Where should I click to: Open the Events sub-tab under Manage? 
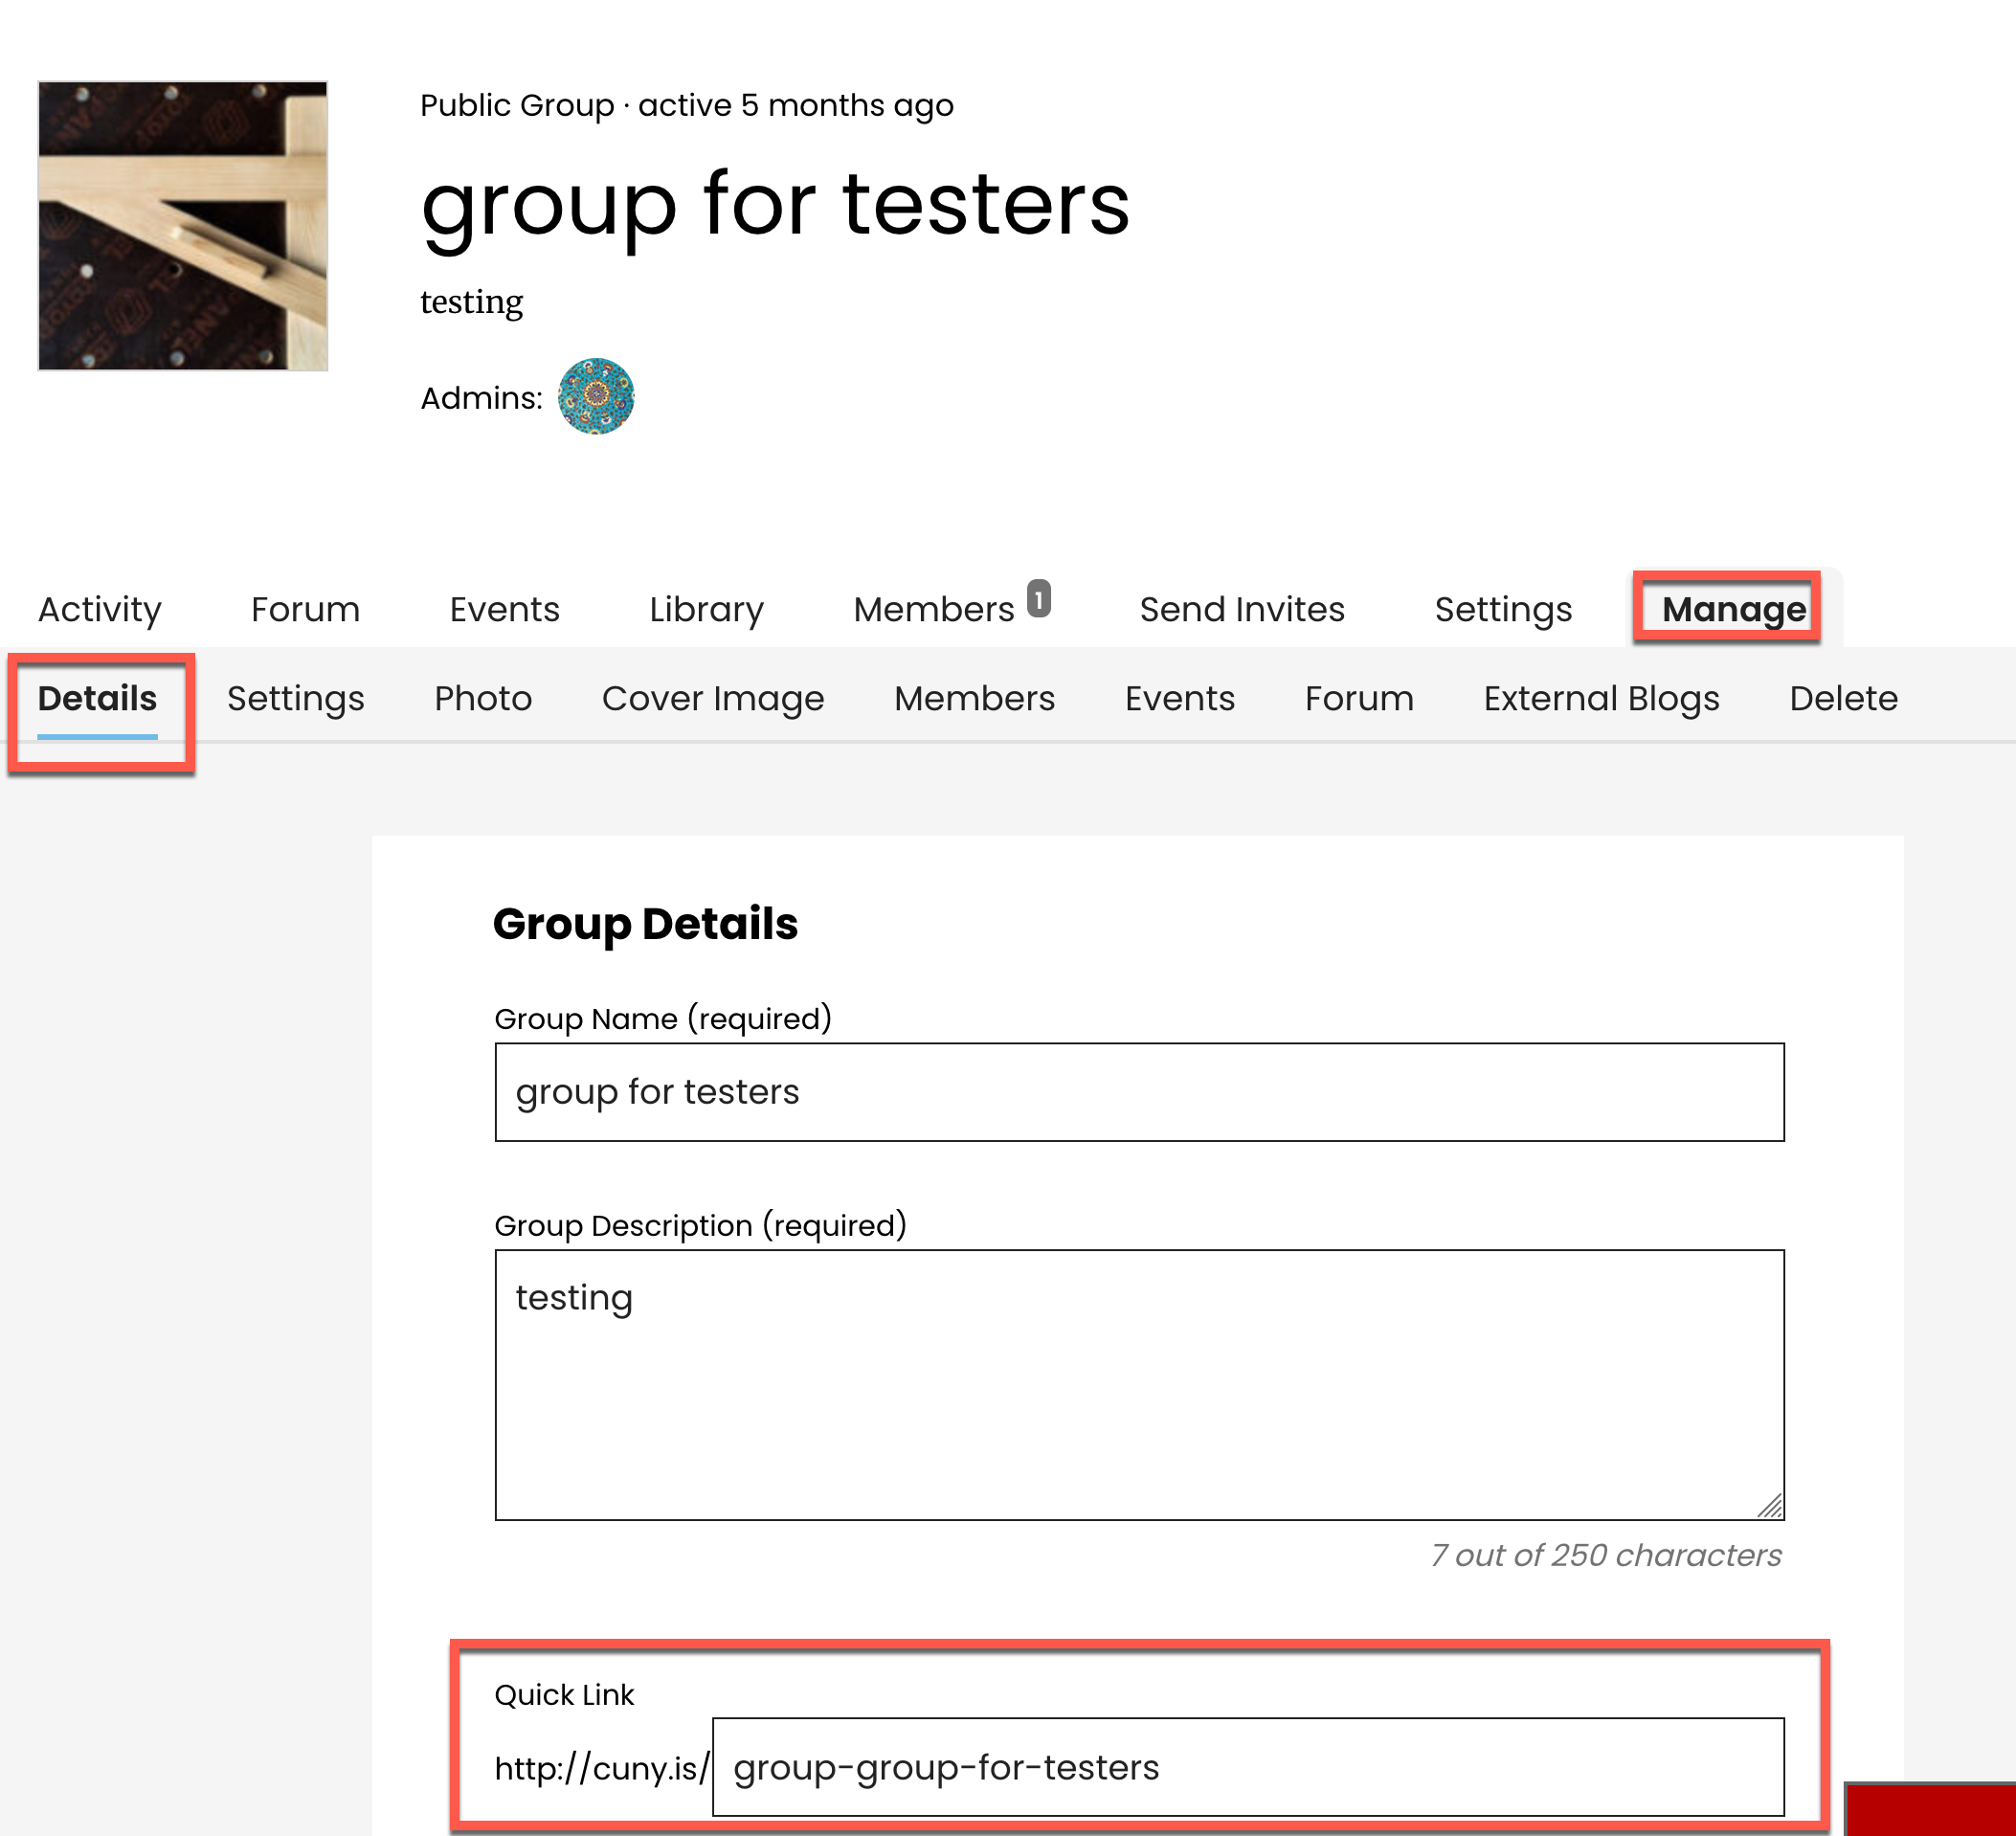tap(1180, 698)
